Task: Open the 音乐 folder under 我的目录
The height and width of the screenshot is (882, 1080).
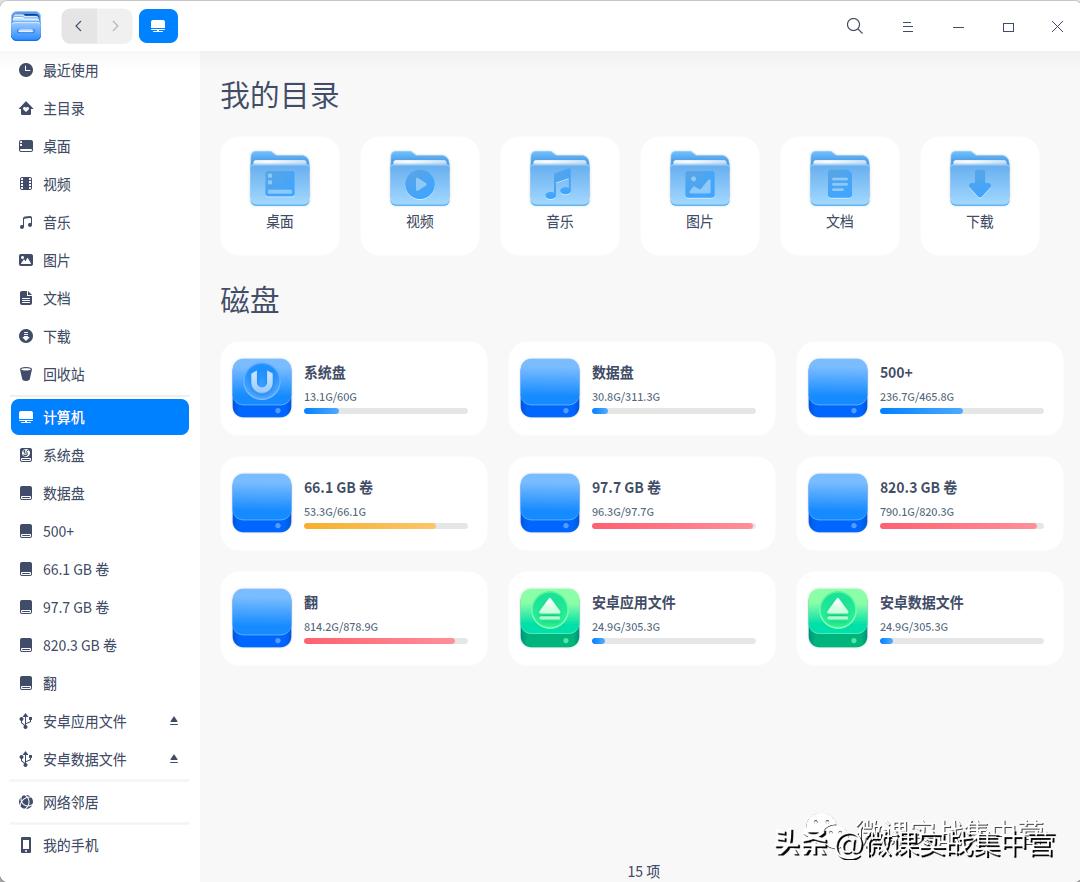Action: [x=559, y=190]
